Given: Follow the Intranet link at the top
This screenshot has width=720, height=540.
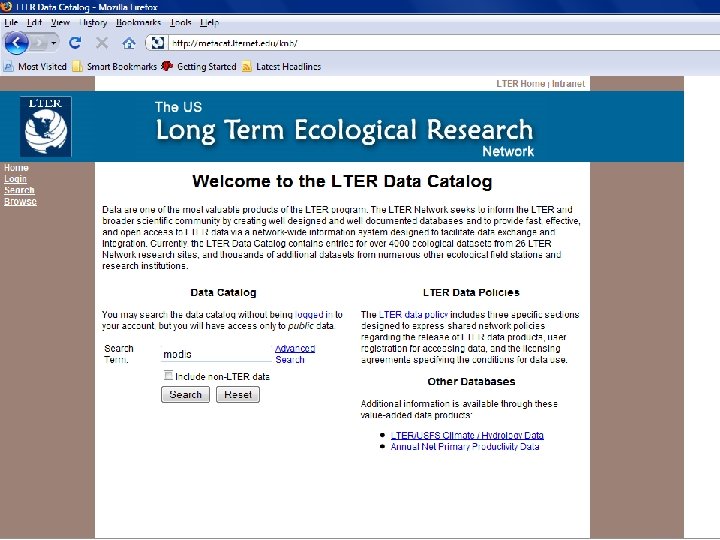Looking at the screenshot, I should point(568,84).
